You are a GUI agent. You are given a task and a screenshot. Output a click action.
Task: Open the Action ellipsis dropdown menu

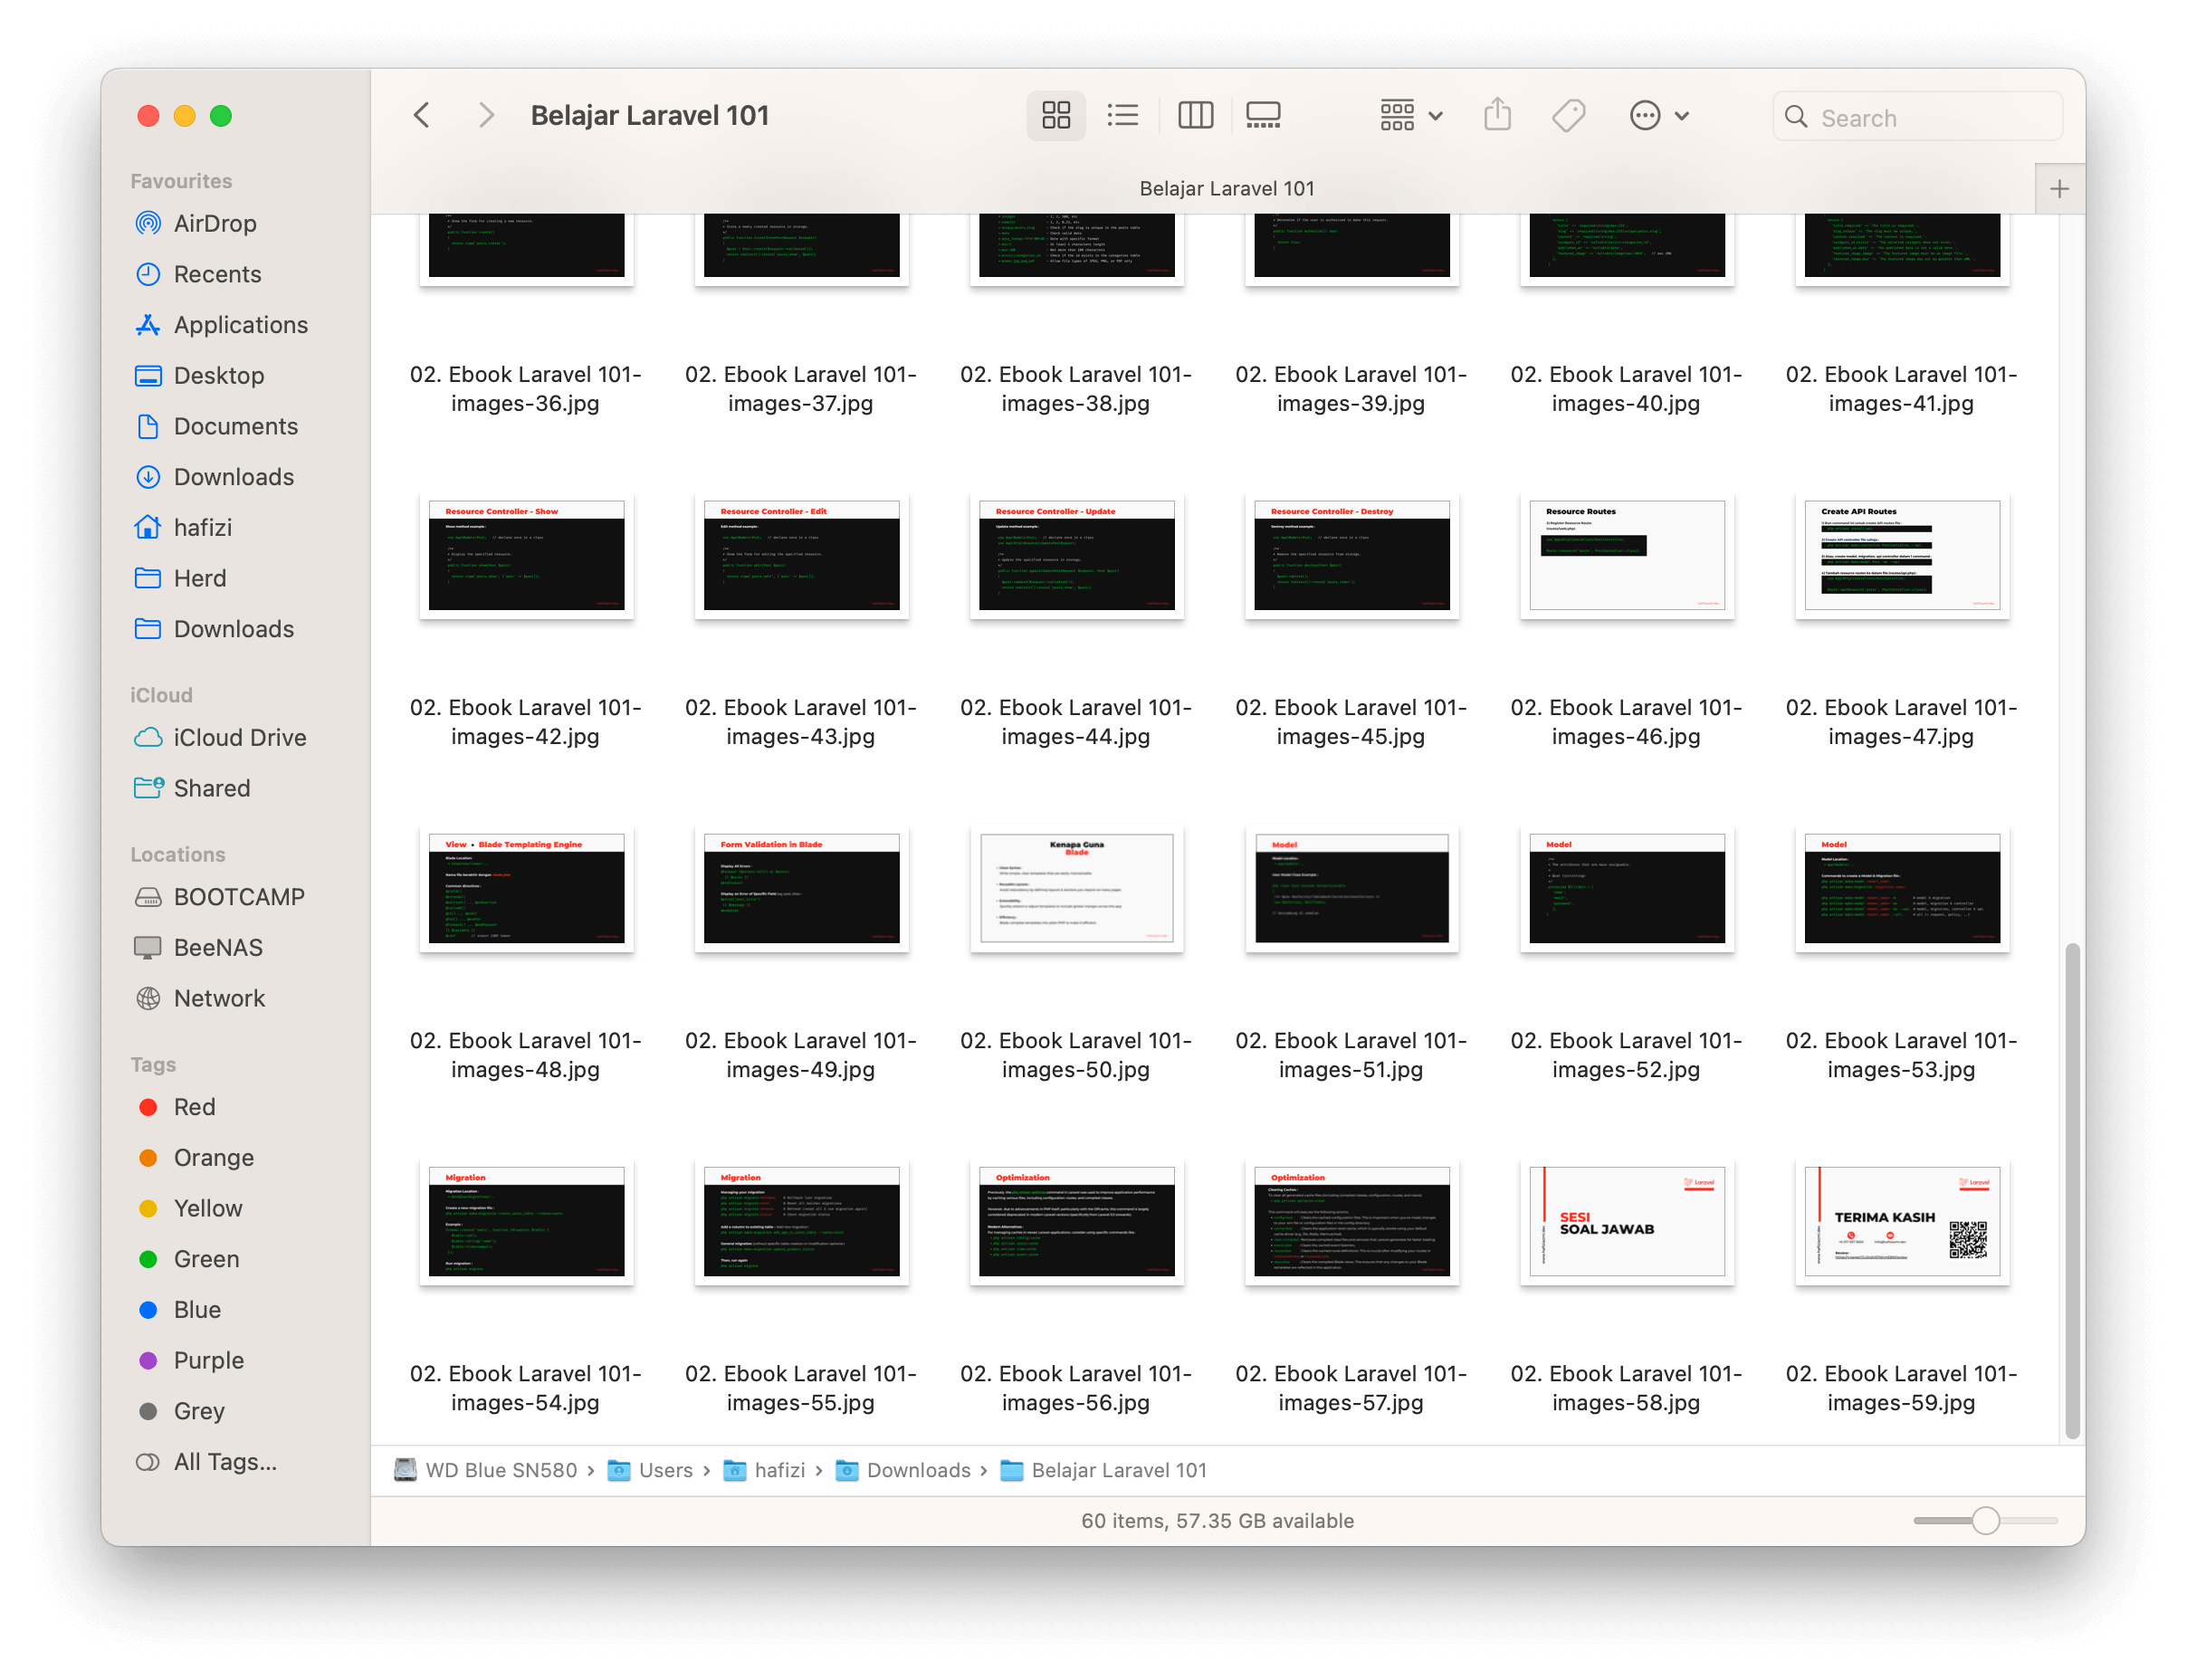pos(1658,116)
